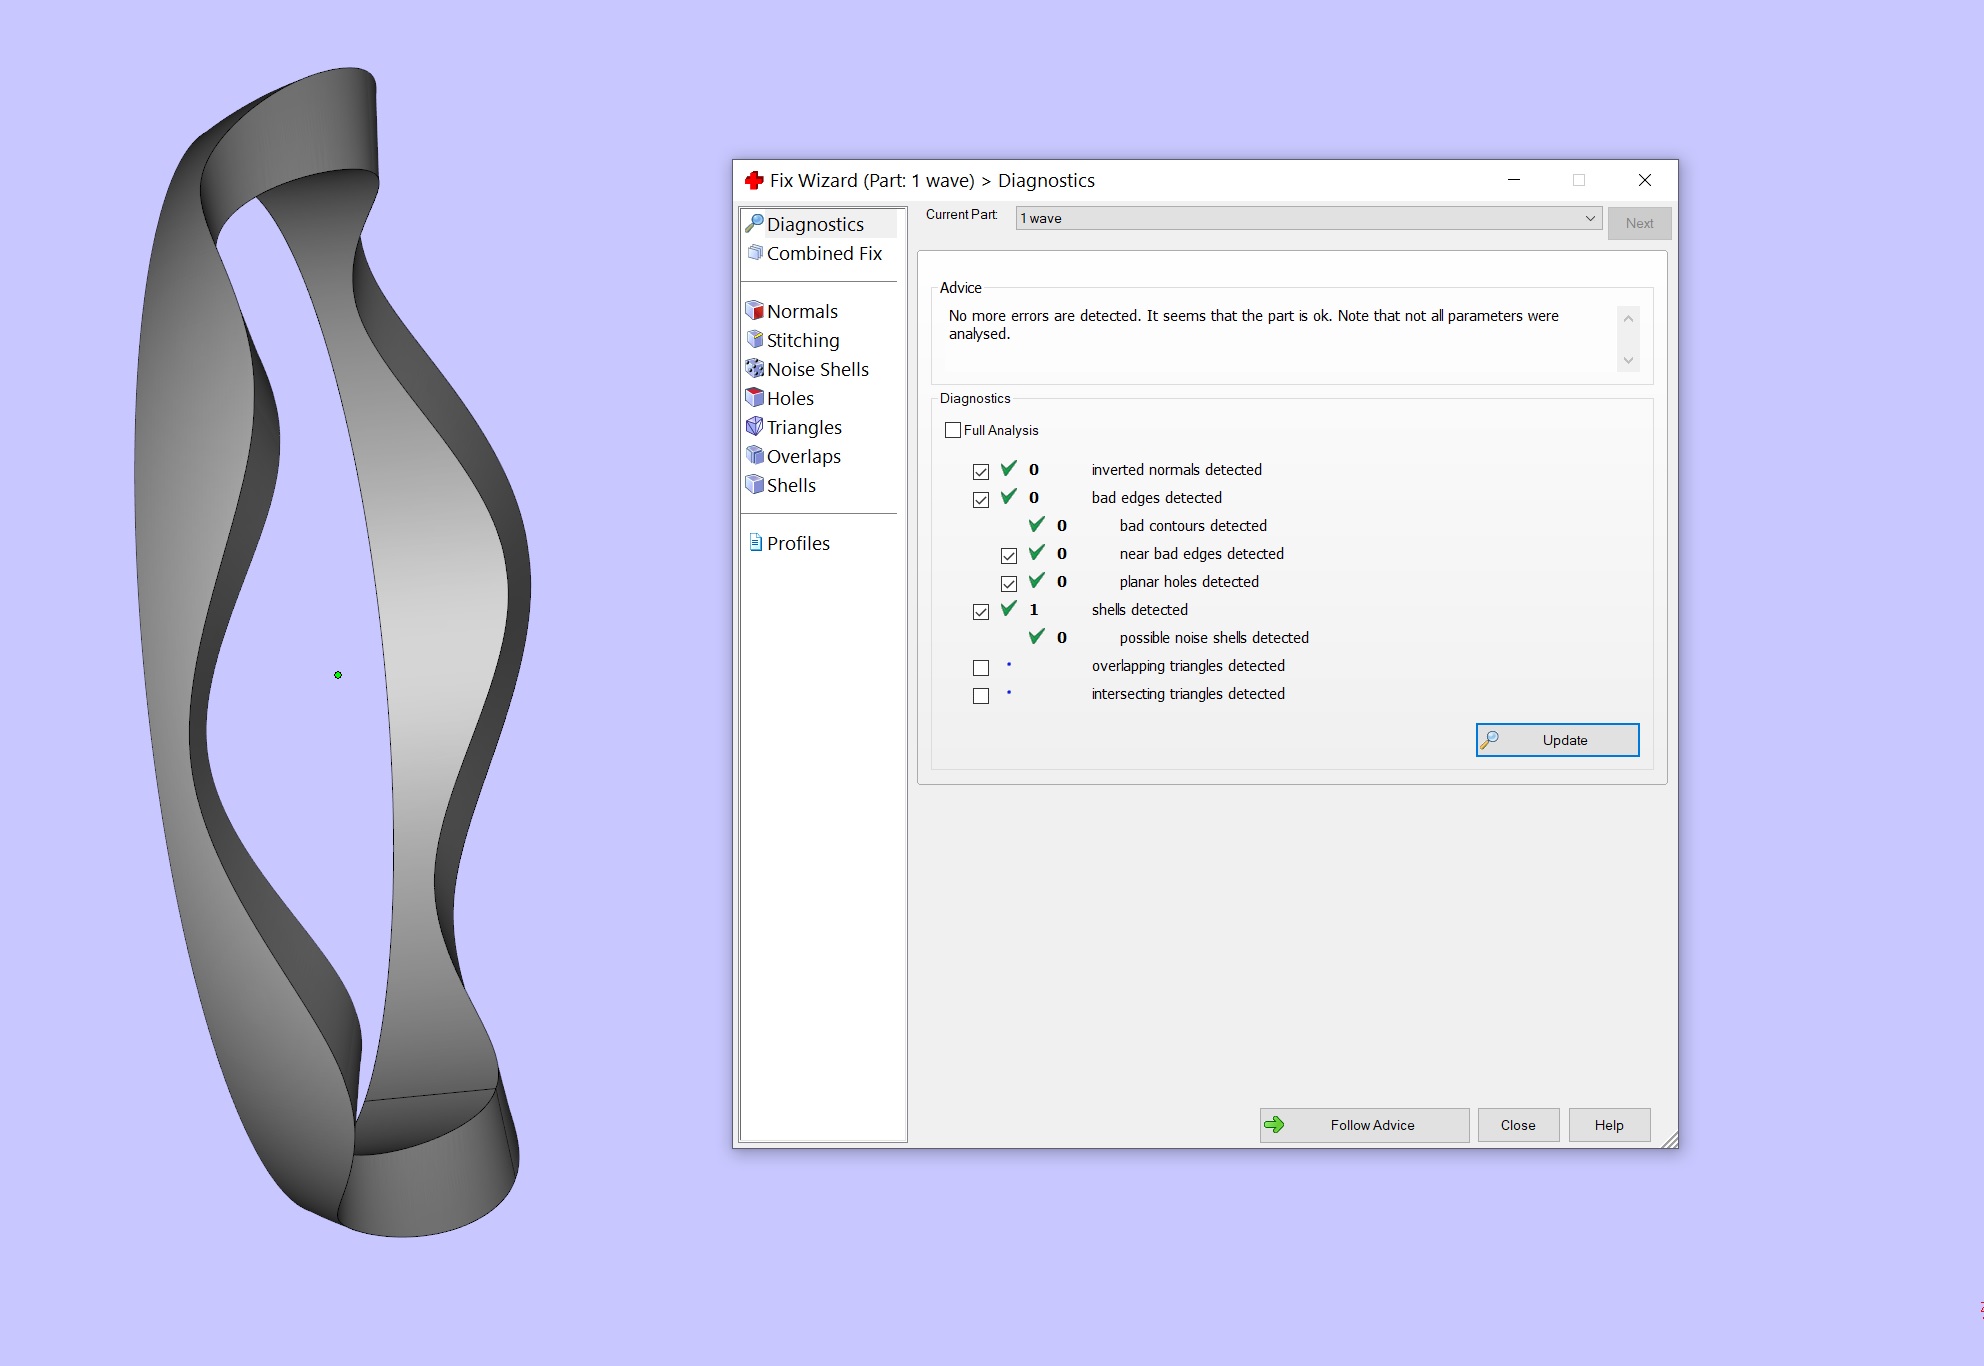Click the Follow Advice button

click(1364, 1125)
